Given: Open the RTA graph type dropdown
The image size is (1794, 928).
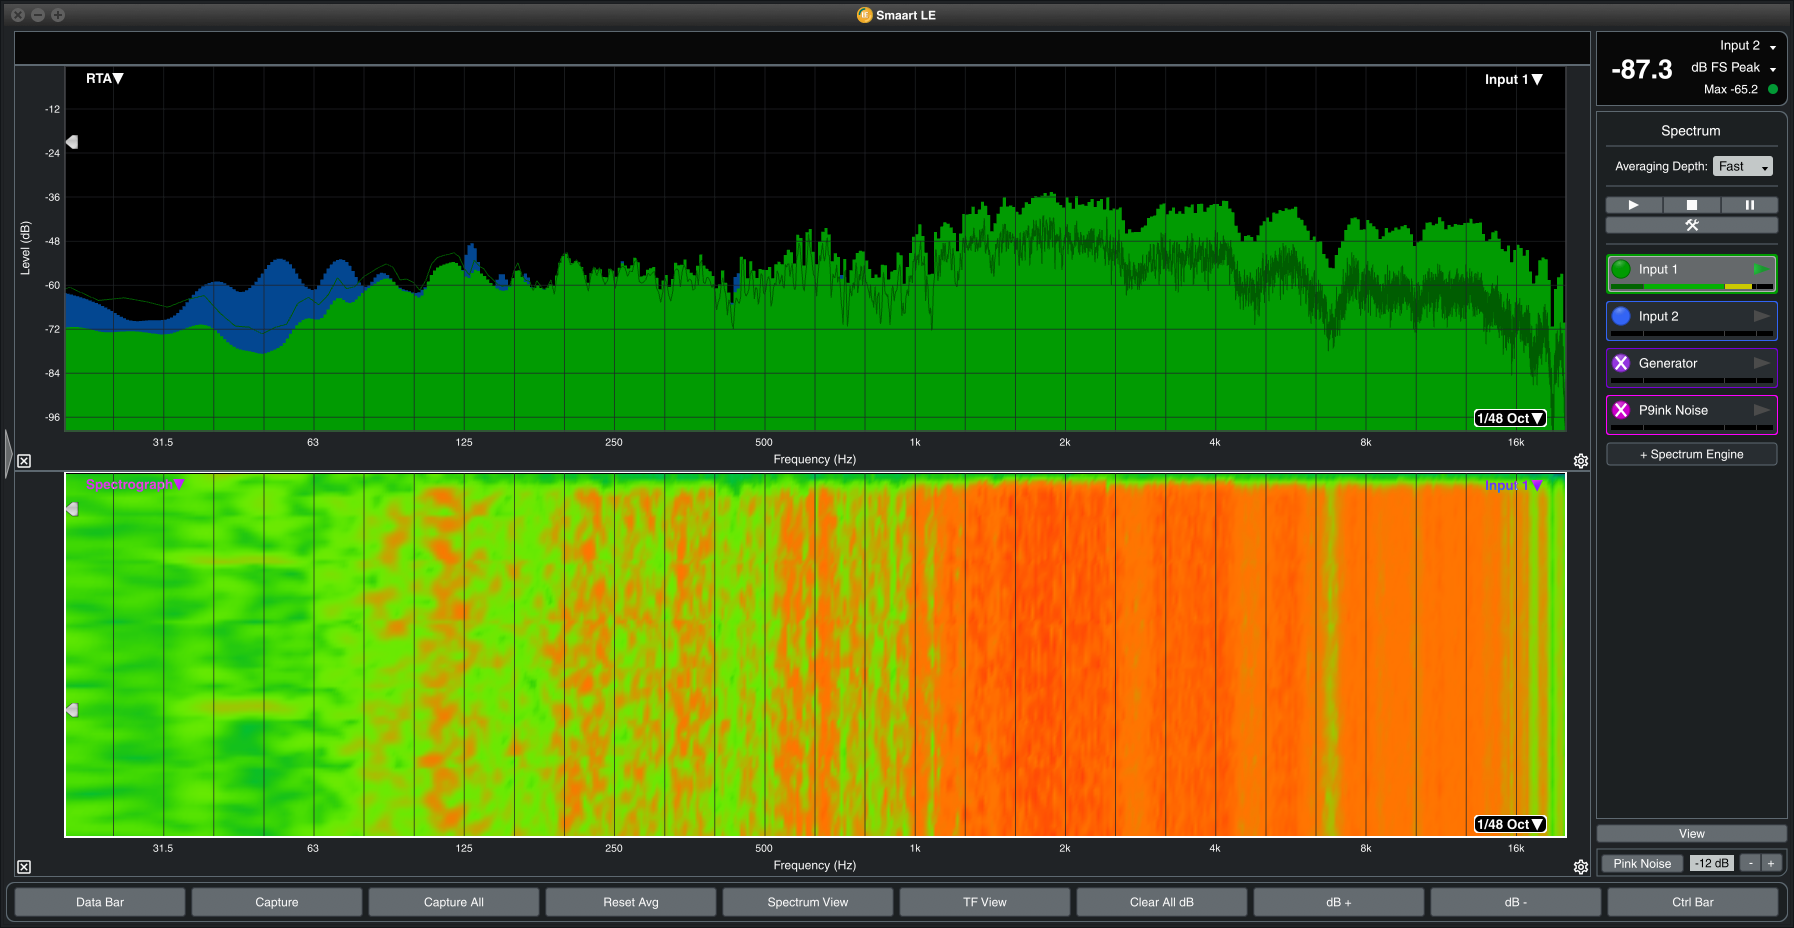Looking at the screenshot, I should (x=104, y=78).
